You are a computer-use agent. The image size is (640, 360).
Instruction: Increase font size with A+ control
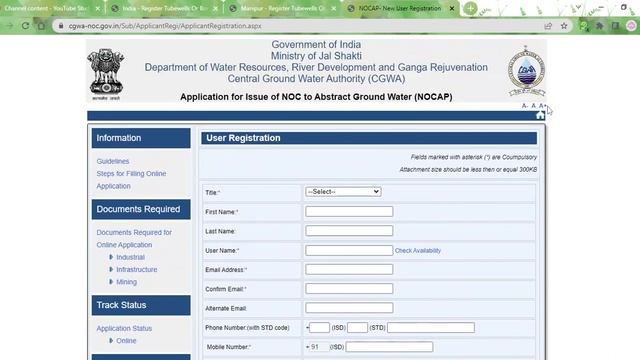(x=542, y=106)
